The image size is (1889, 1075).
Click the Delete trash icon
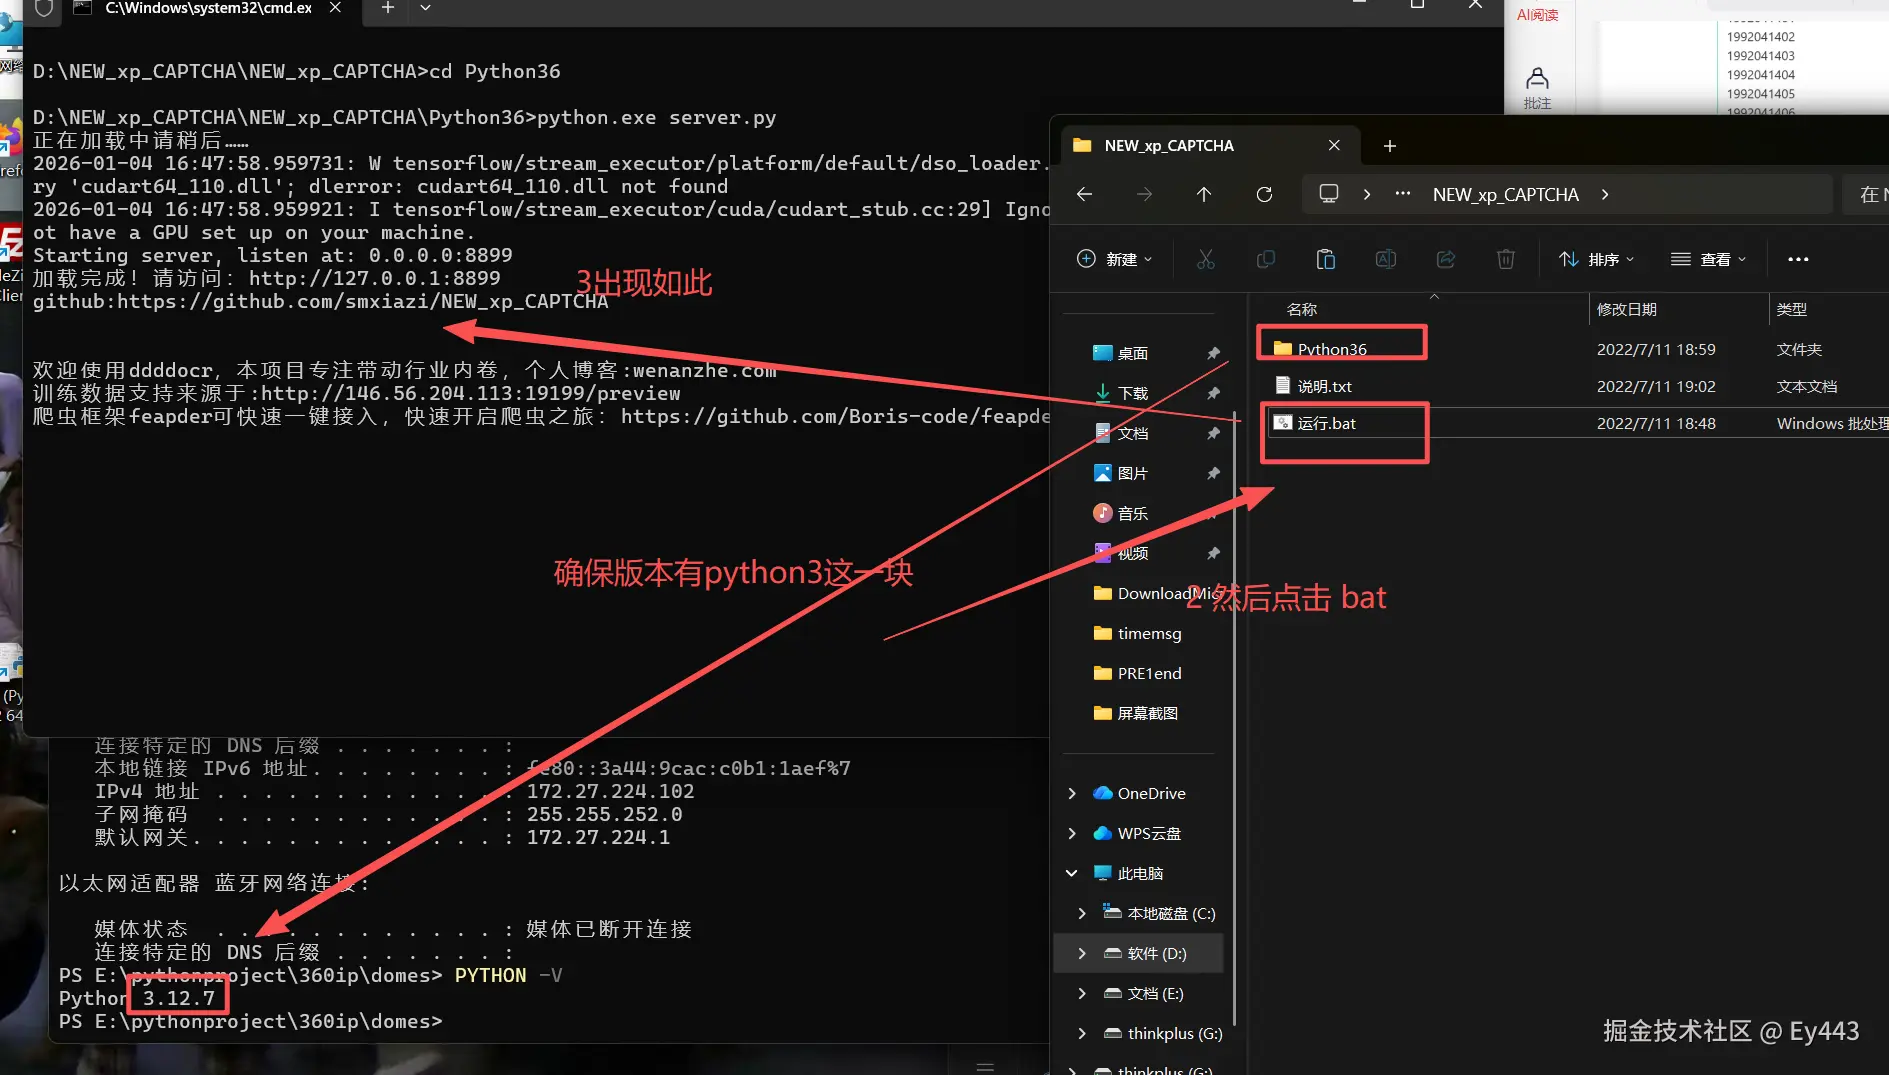[x=1506, y=259]
